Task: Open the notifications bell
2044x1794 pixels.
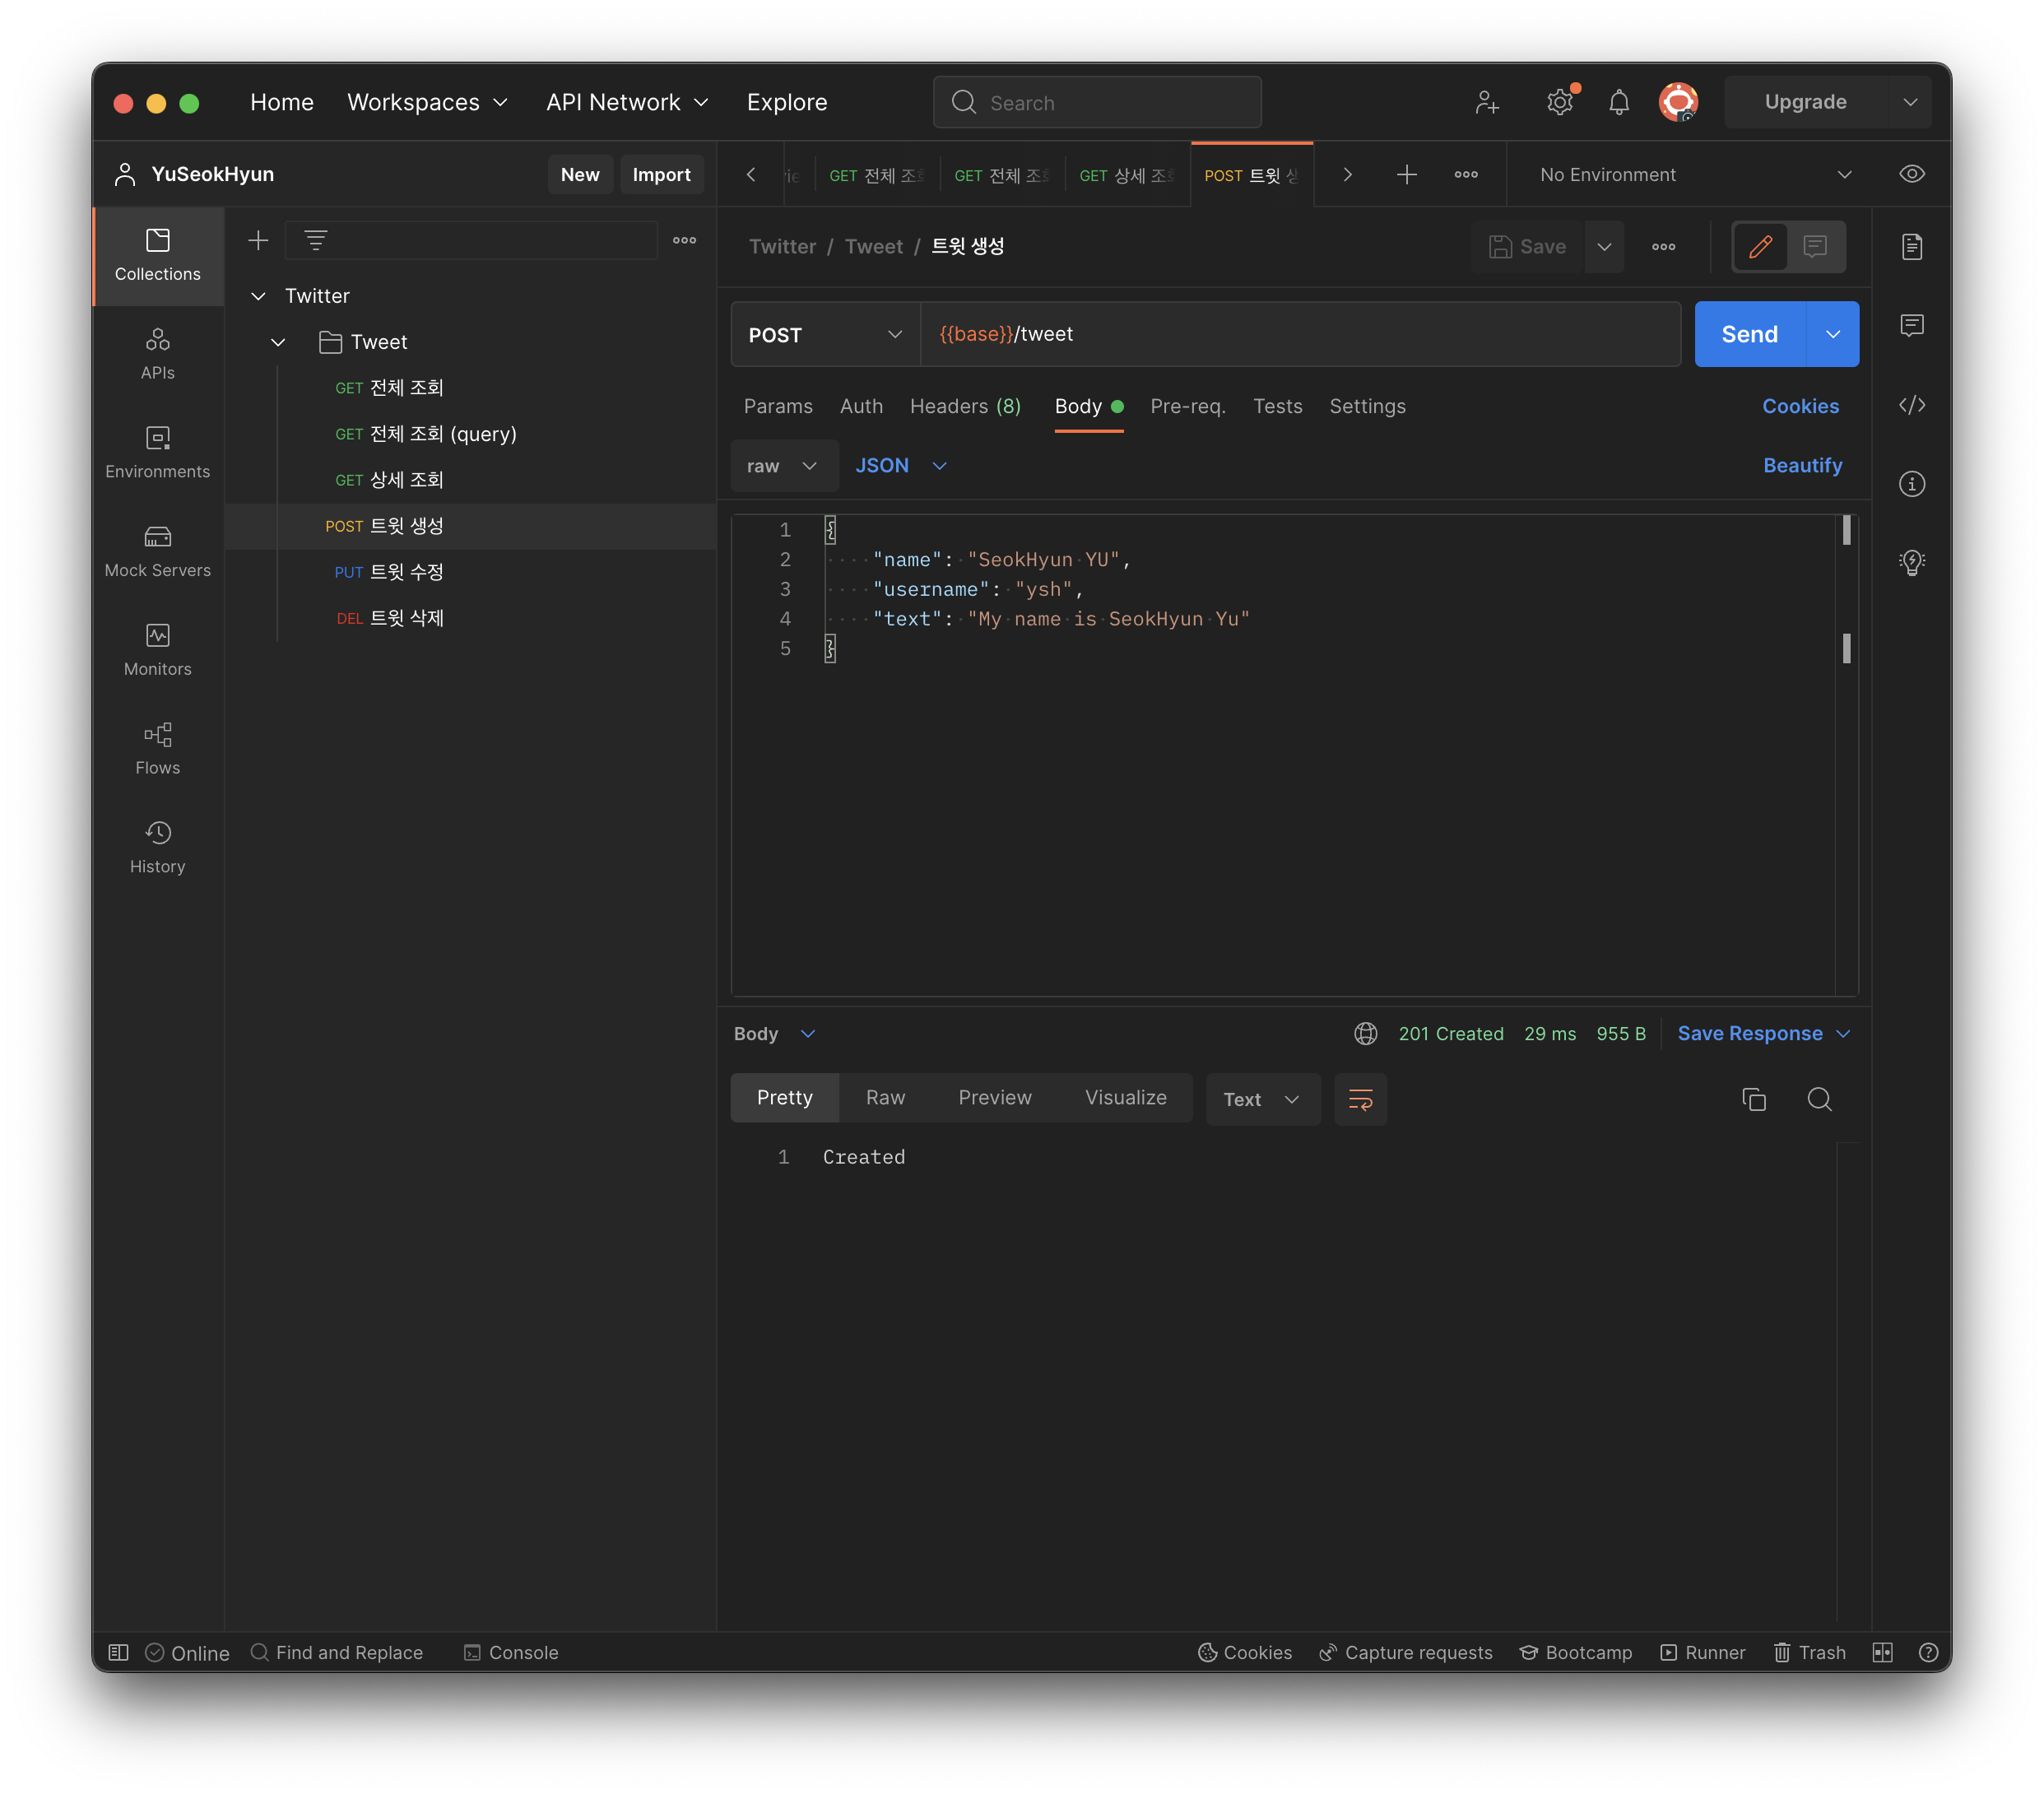Action: pyautogui.click(x=1619, y=102)
